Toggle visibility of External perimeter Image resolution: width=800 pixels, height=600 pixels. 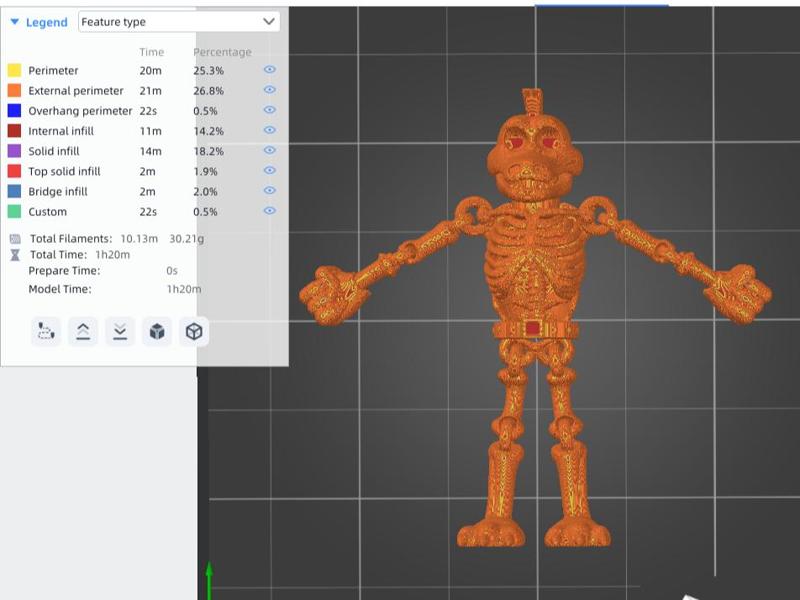[269, 90]
